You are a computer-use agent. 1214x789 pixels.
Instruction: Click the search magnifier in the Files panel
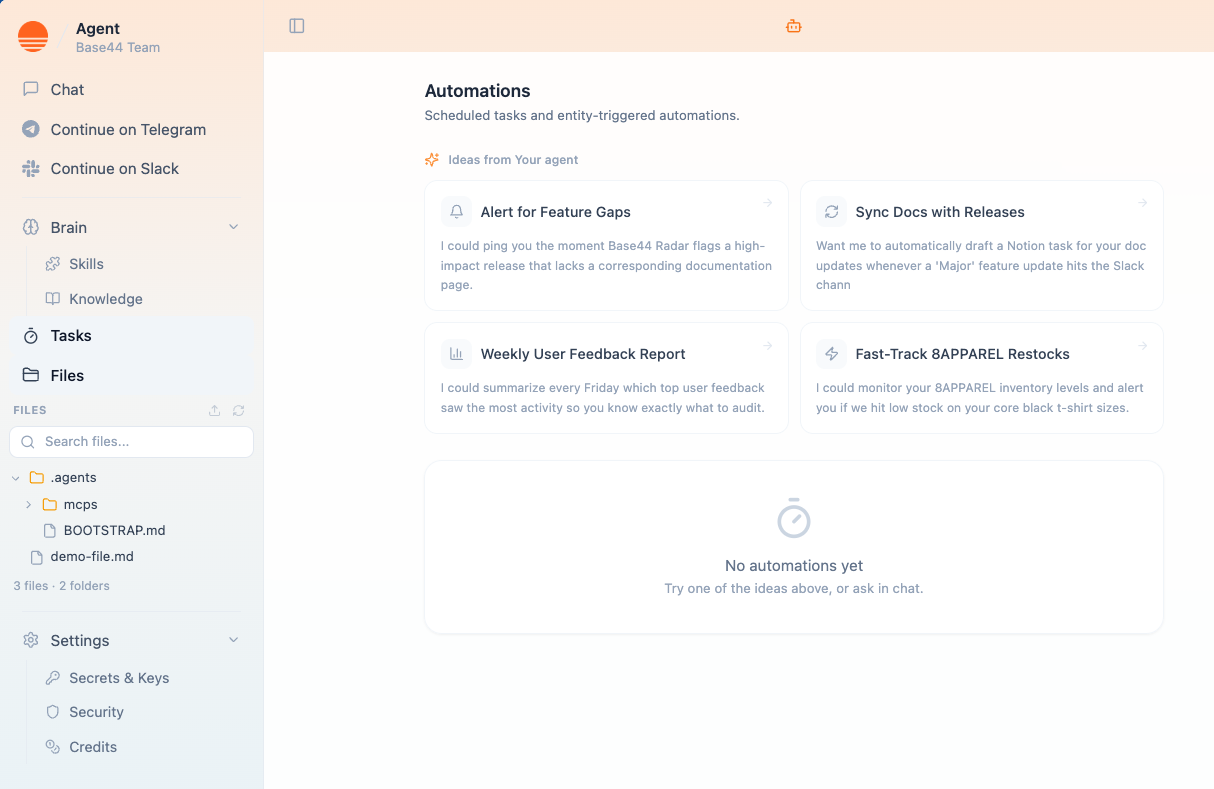coord(27,441)
